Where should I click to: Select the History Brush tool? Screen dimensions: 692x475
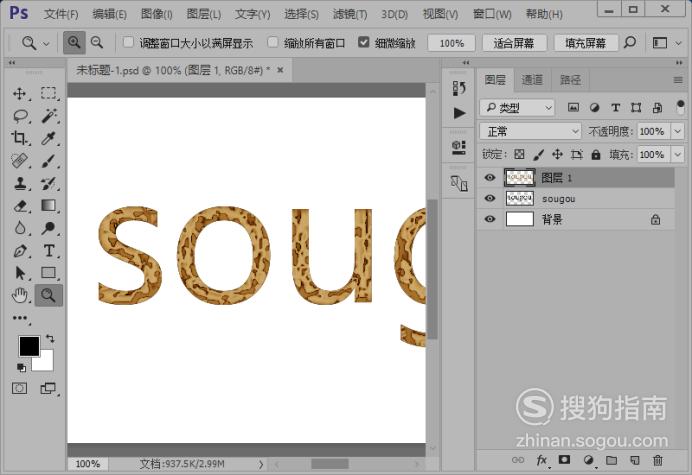49,183
